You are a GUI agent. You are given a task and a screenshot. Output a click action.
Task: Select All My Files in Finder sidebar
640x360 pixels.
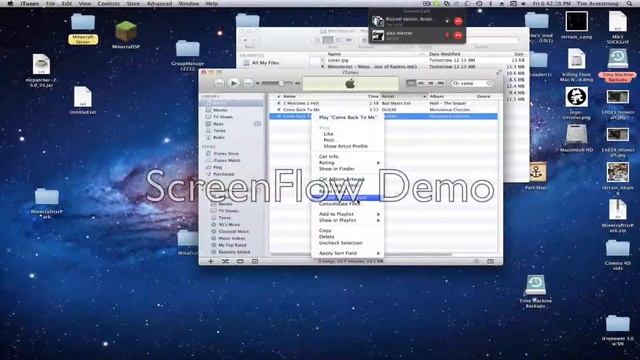coord(261,63)
